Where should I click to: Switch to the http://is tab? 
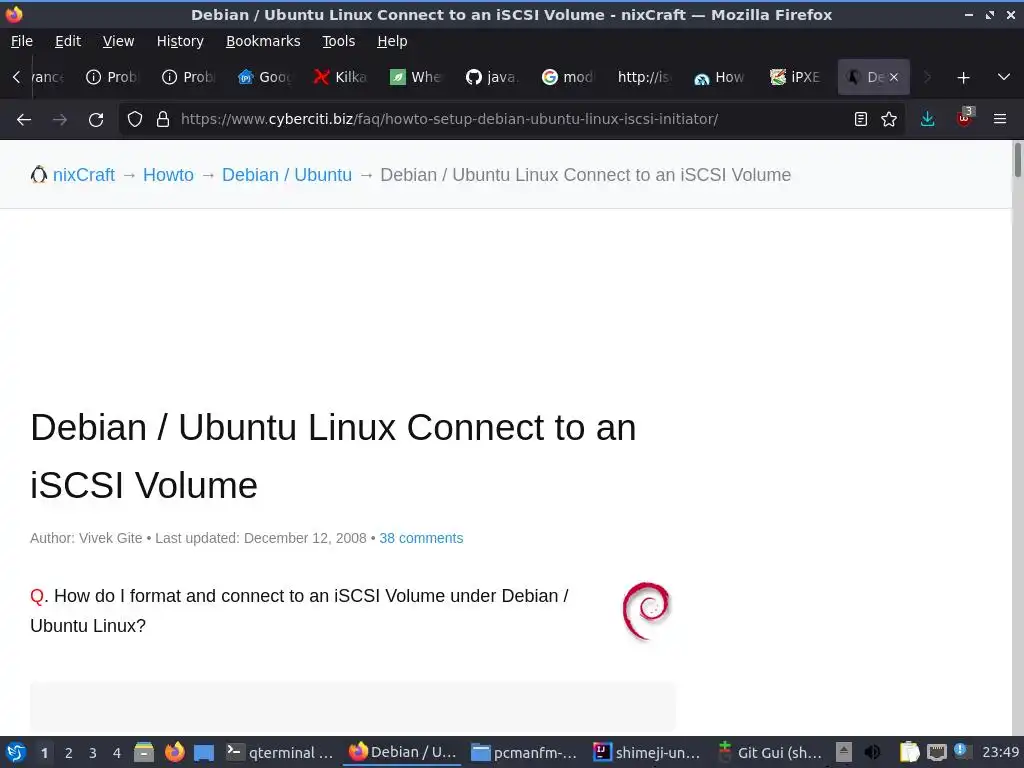pyautogui.click(x=643, y=77)
